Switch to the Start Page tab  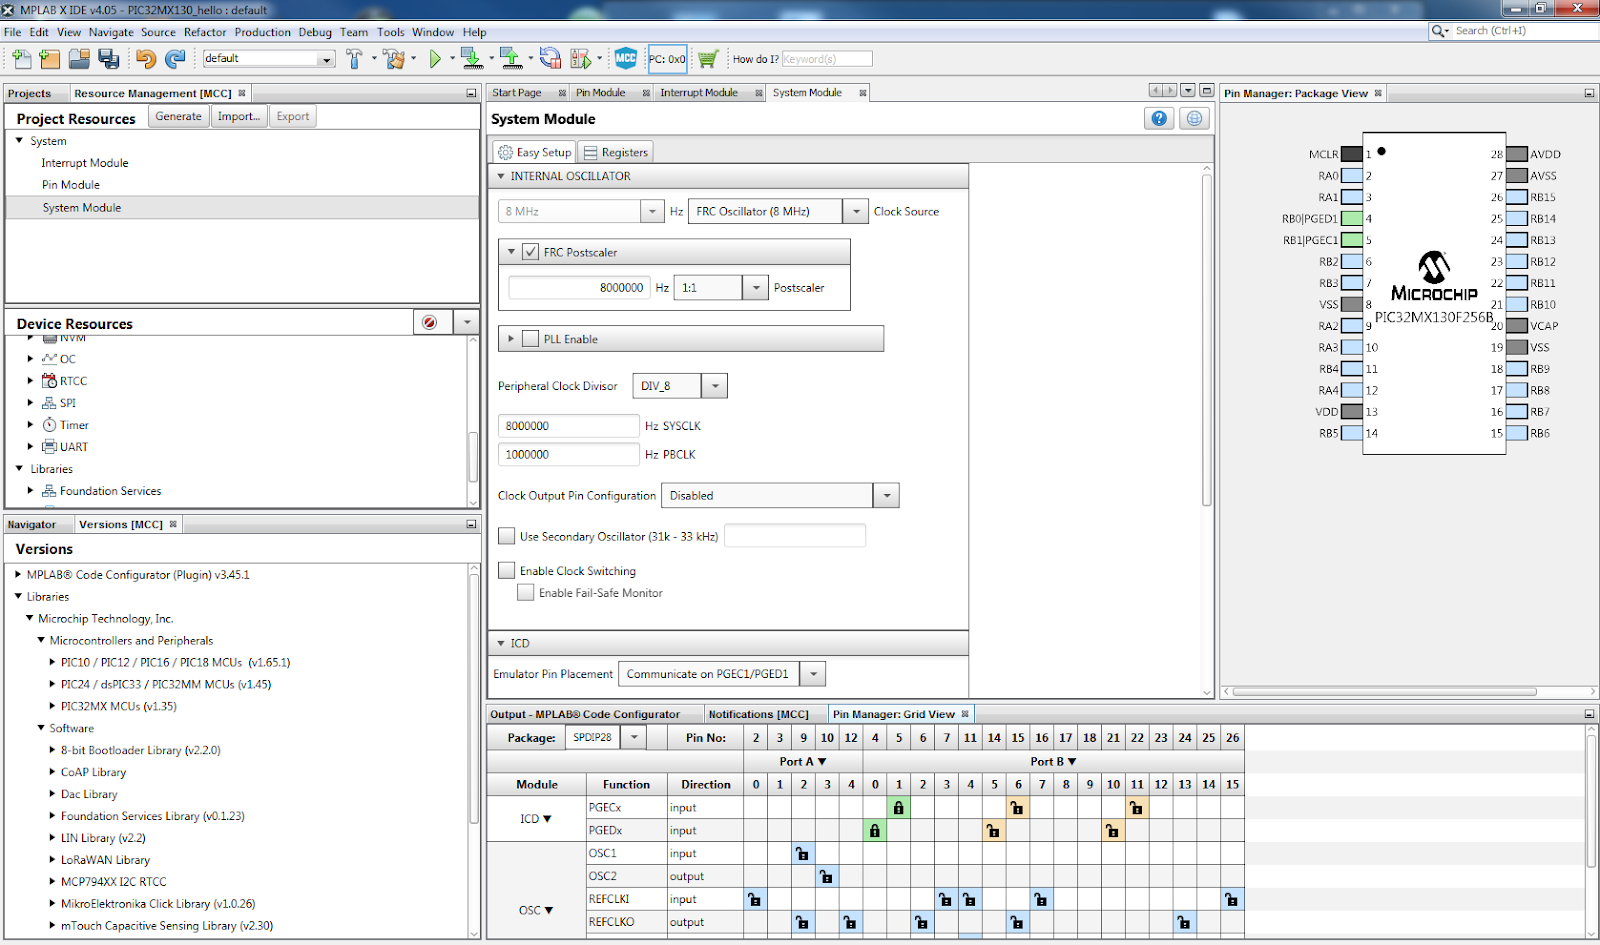(x=517, y=93)
